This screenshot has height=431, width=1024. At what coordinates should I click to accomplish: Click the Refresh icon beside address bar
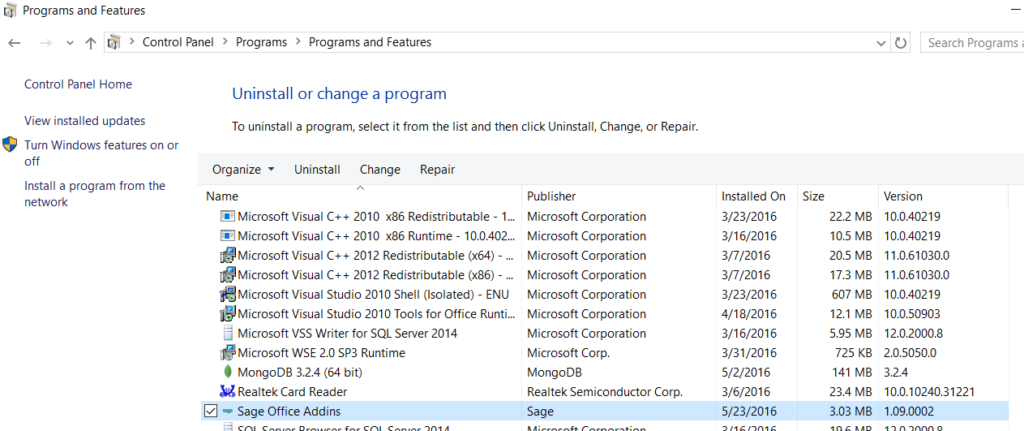(x=901, y=43)
